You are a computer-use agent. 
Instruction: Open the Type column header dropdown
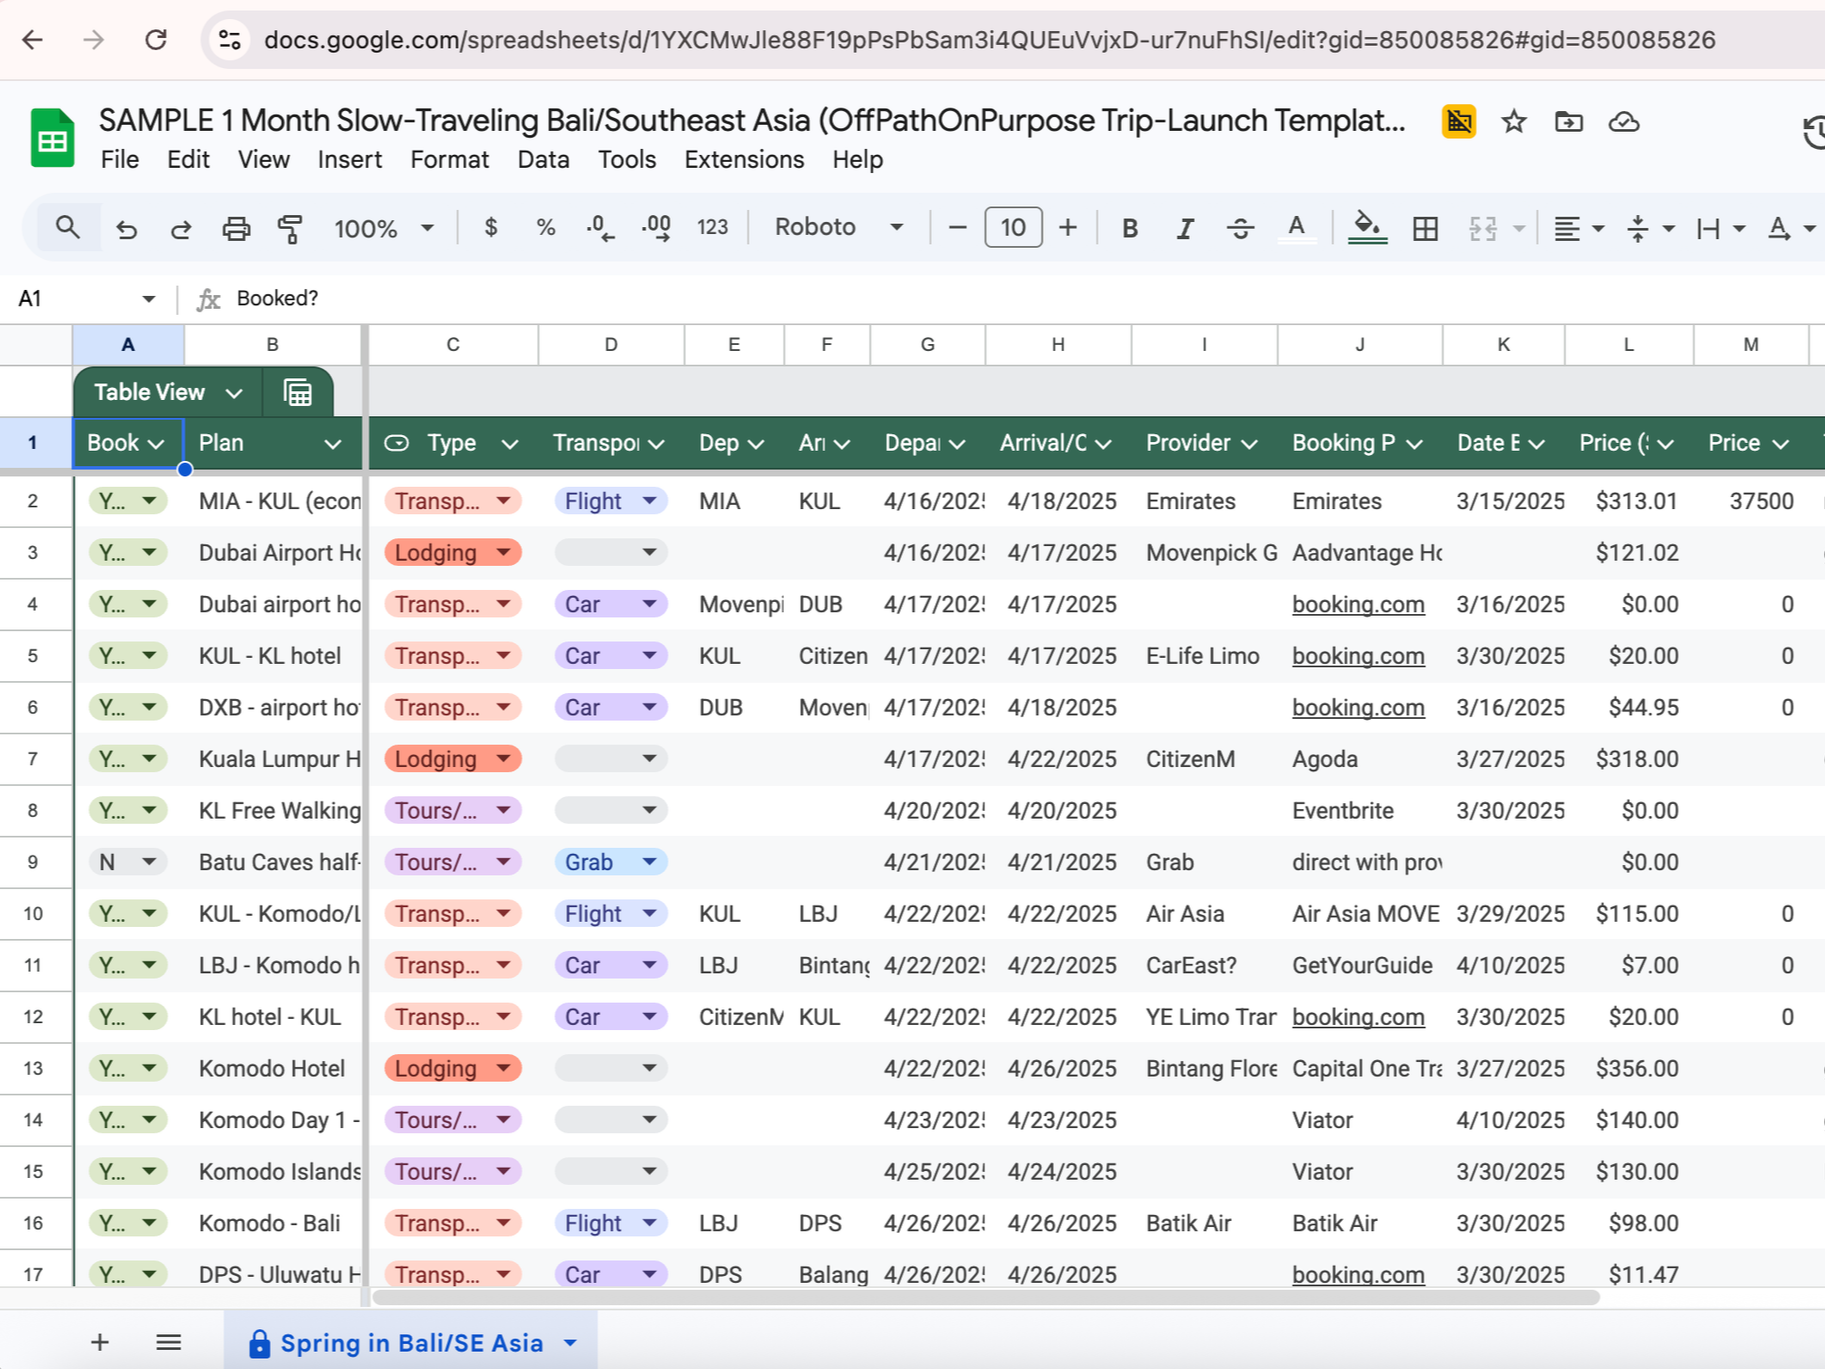click(509, 444)
